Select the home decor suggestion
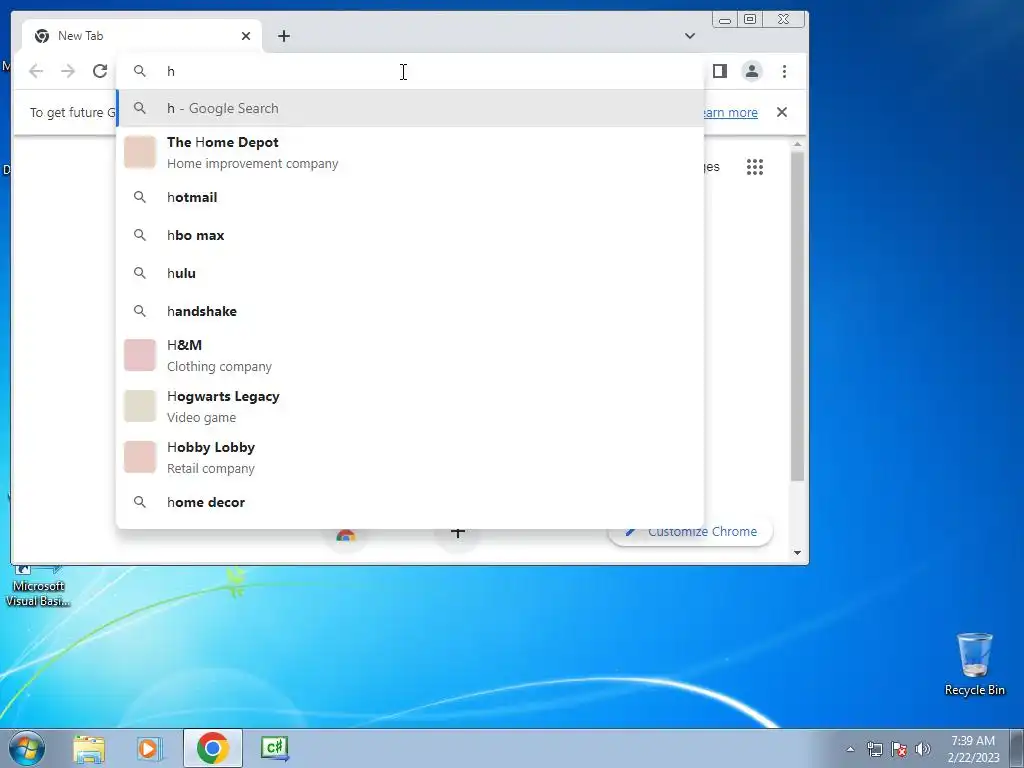Viewport: 1024px width, 768px height. 410,502
